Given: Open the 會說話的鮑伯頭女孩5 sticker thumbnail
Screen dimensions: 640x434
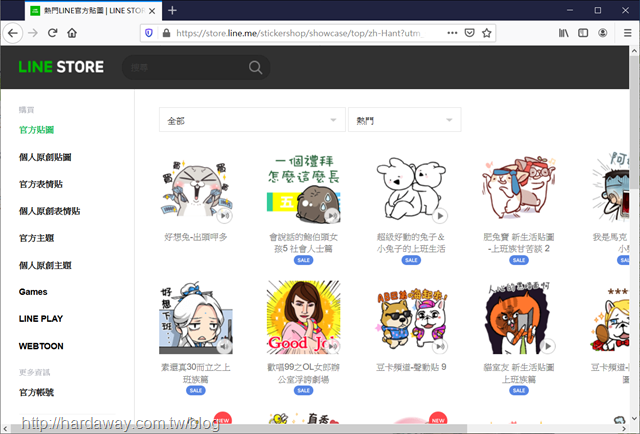Looking at the screenshot, I should (x=303, y=188).
